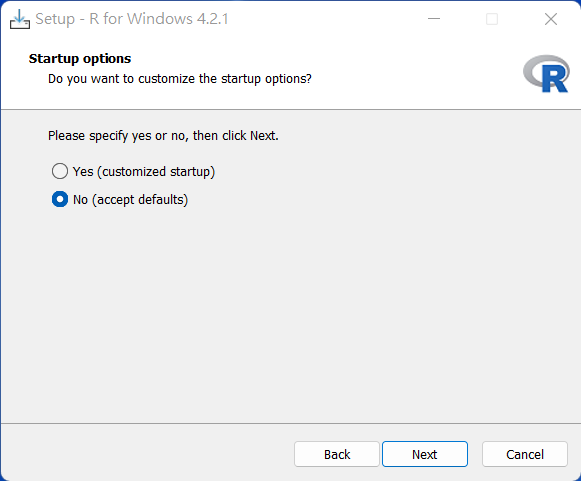Go Back to previous setup page
The height and width of the screenshot is (481, 581).
(x=337, y=454)
